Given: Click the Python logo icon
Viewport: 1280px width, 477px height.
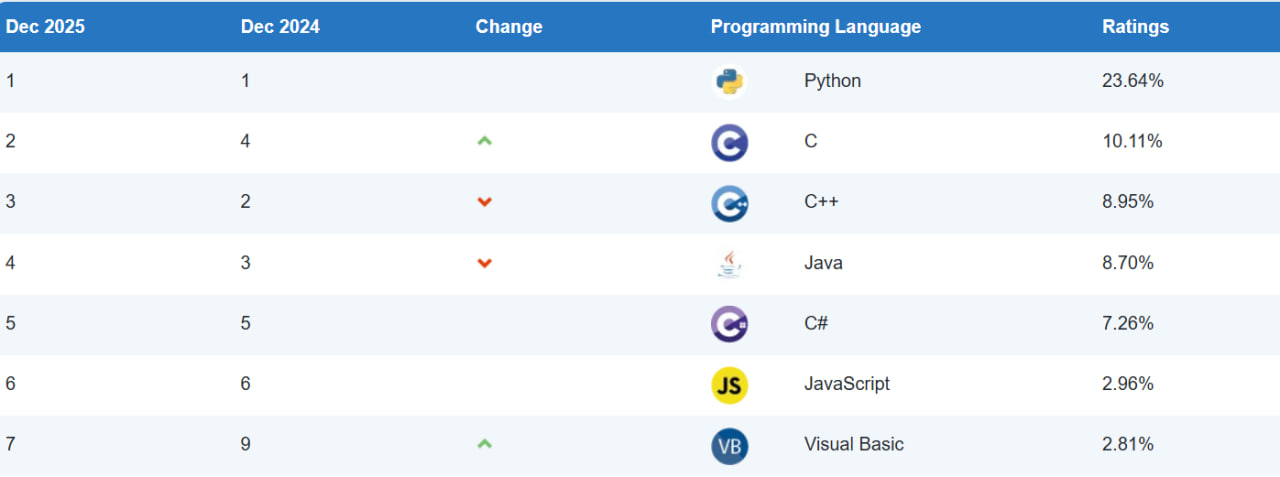Looking at the screenshot, I should pyautogui.click(x=729, y=82).
